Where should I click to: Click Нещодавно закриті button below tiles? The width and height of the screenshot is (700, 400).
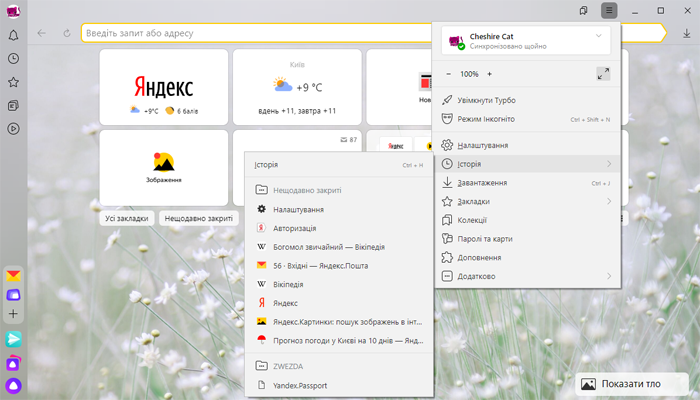[199, 218]
